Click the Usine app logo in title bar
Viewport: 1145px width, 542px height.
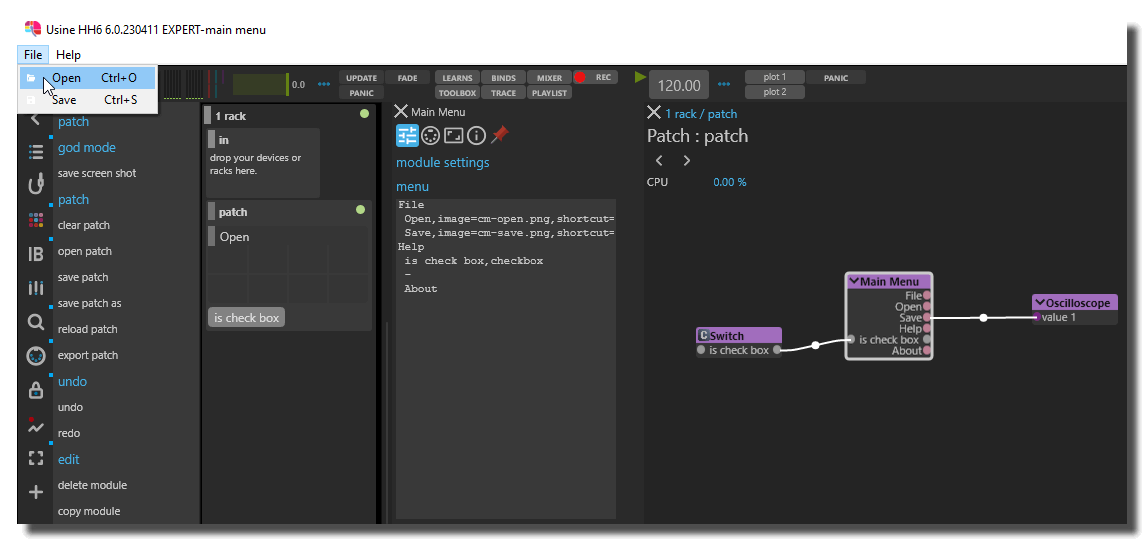coord(32,29)
